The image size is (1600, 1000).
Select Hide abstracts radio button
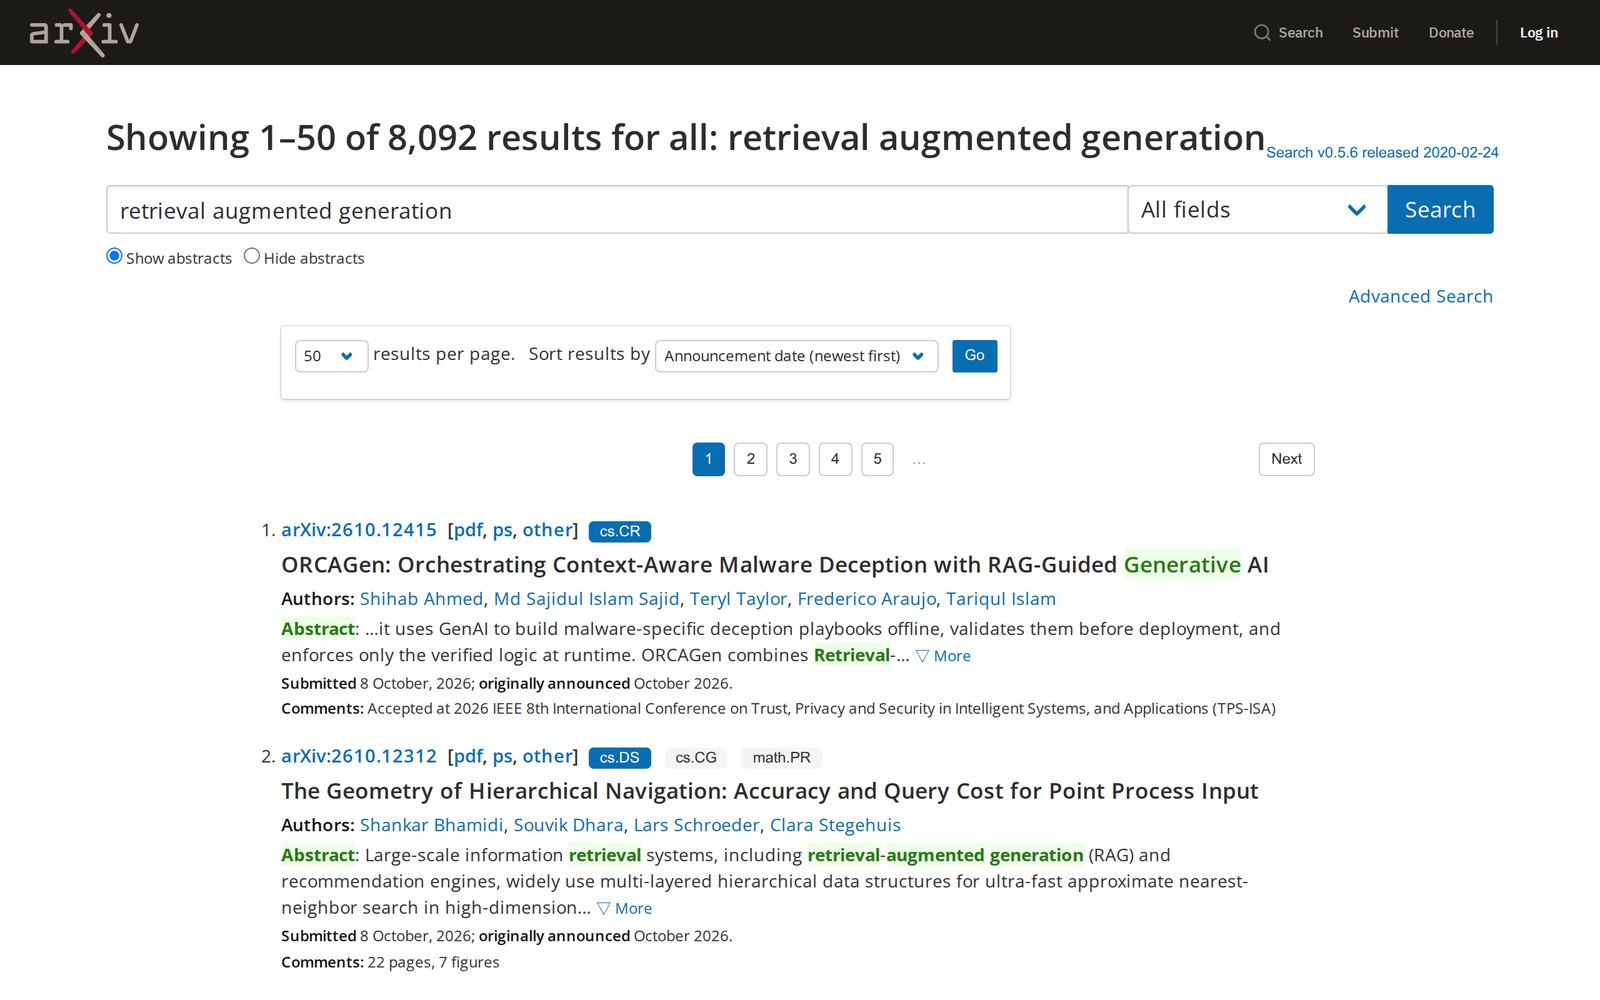[252, 256]
